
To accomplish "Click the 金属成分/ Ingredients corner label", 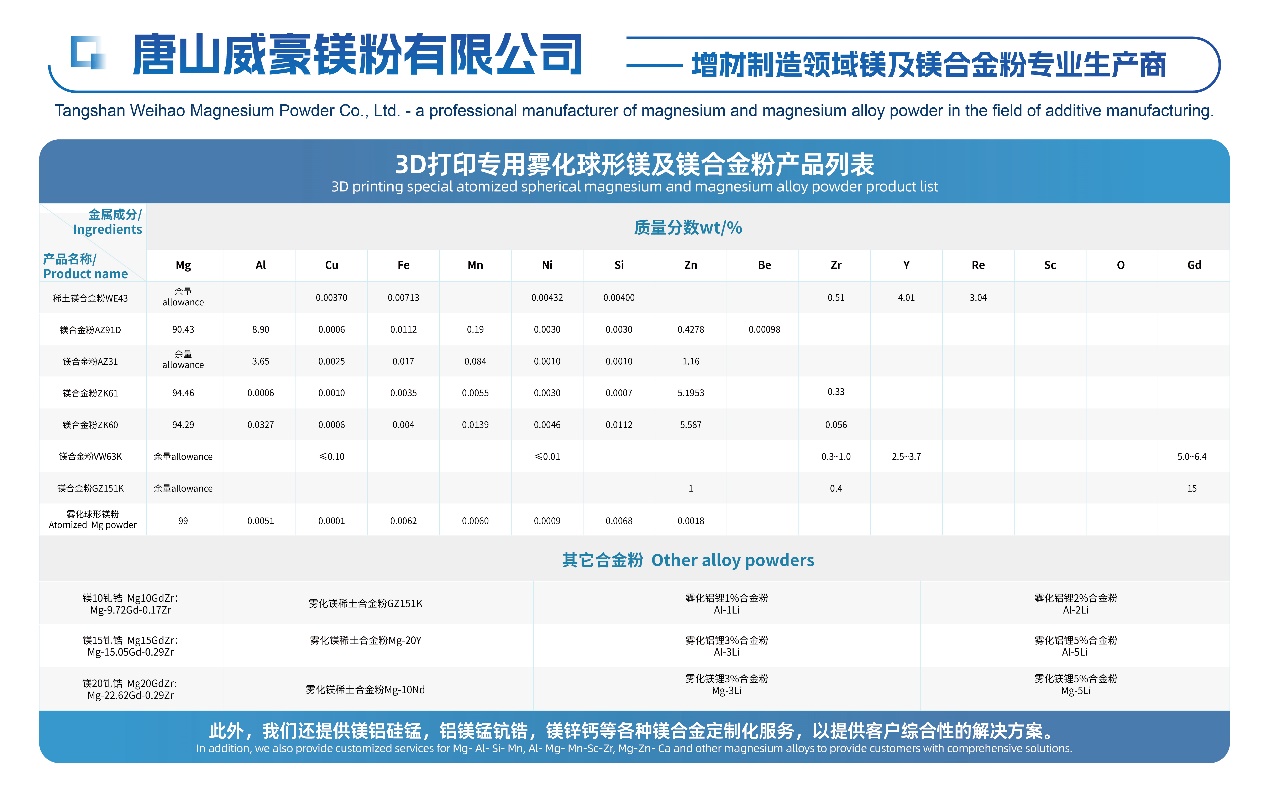I will 108,222.
